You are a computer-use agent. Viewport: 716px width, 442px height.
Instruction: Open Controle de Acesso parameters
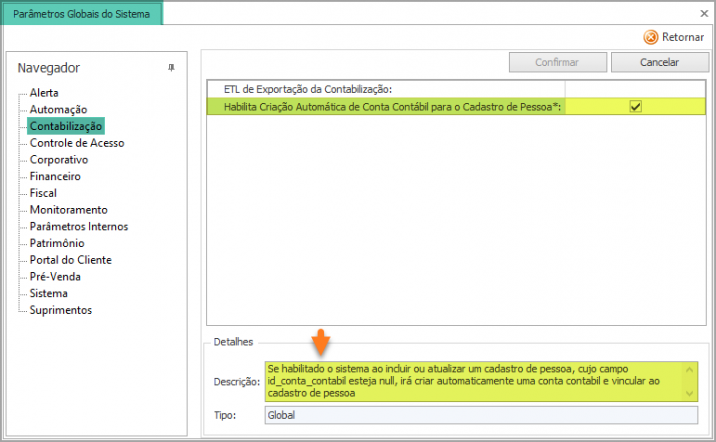77,143
